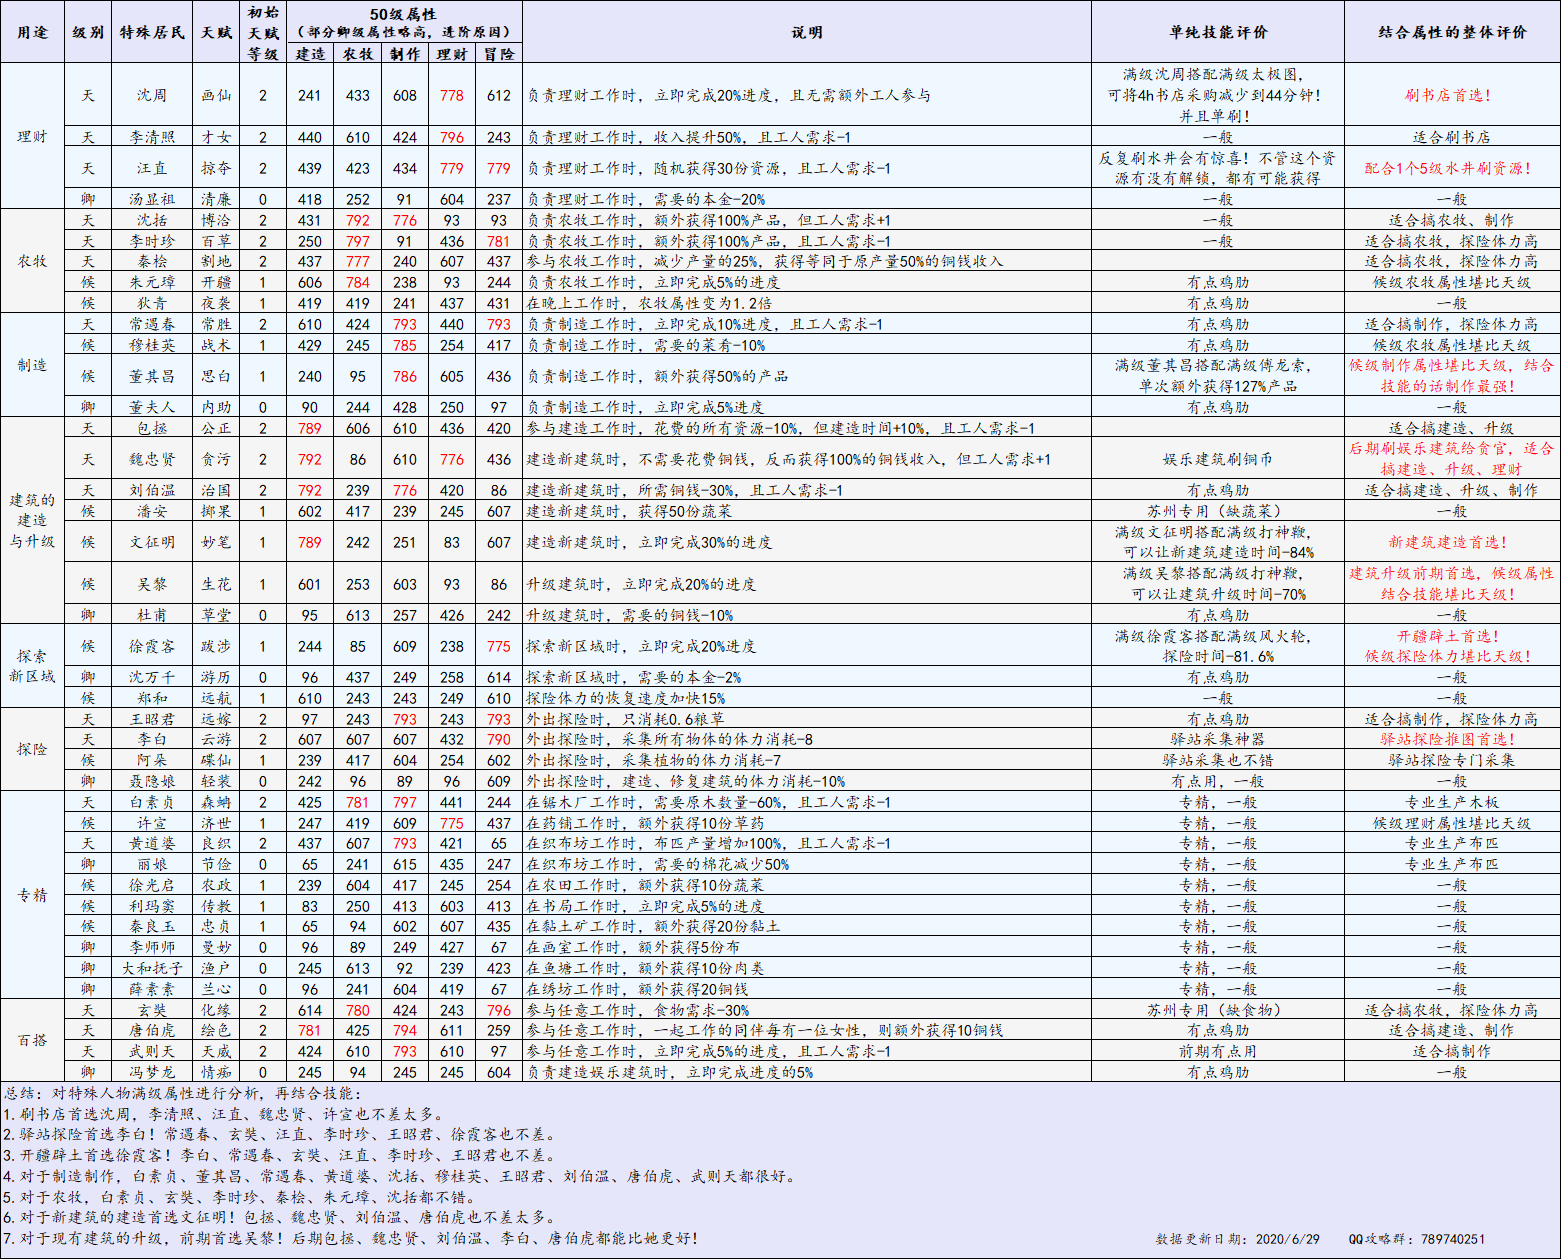
Task: Click the 杜甫 name cell
Action: click(x=152, y=615)
